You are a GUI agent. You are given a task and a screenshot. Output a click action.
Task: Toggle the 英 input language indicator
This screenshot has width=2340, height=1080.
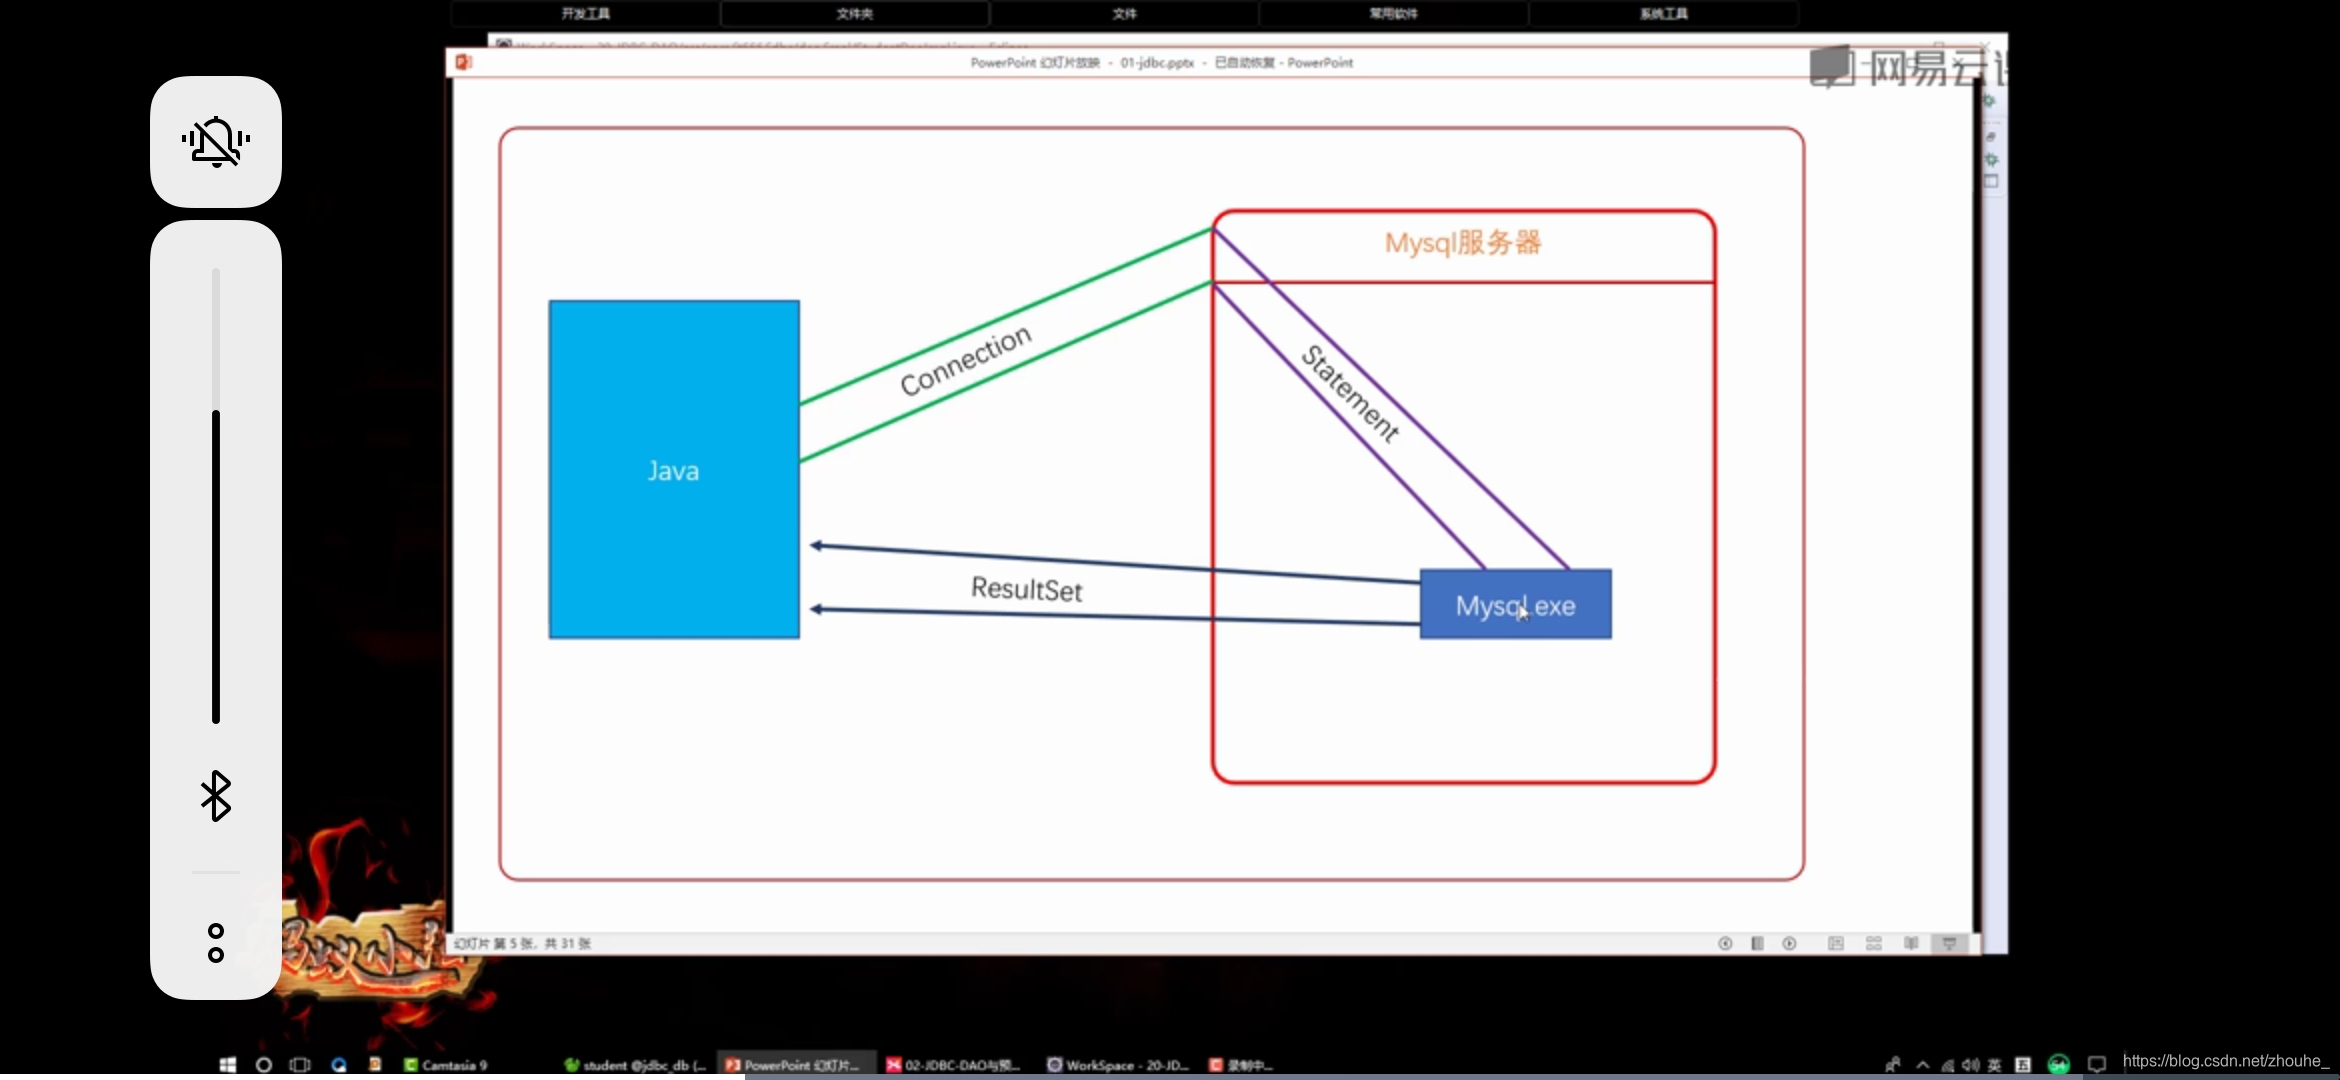coord(1995,1065)
